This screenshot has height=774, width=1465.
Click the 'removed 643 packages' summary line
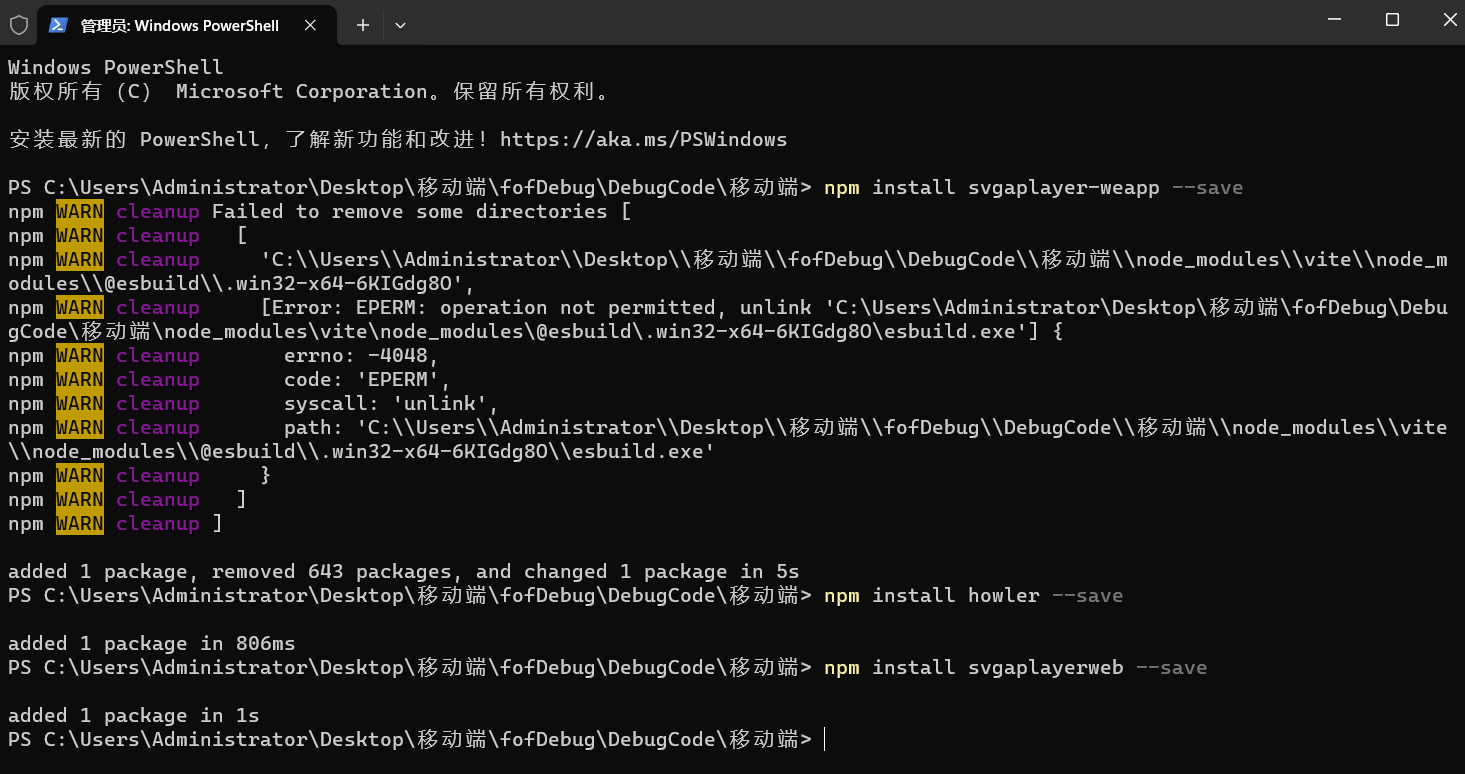point(404,572)
